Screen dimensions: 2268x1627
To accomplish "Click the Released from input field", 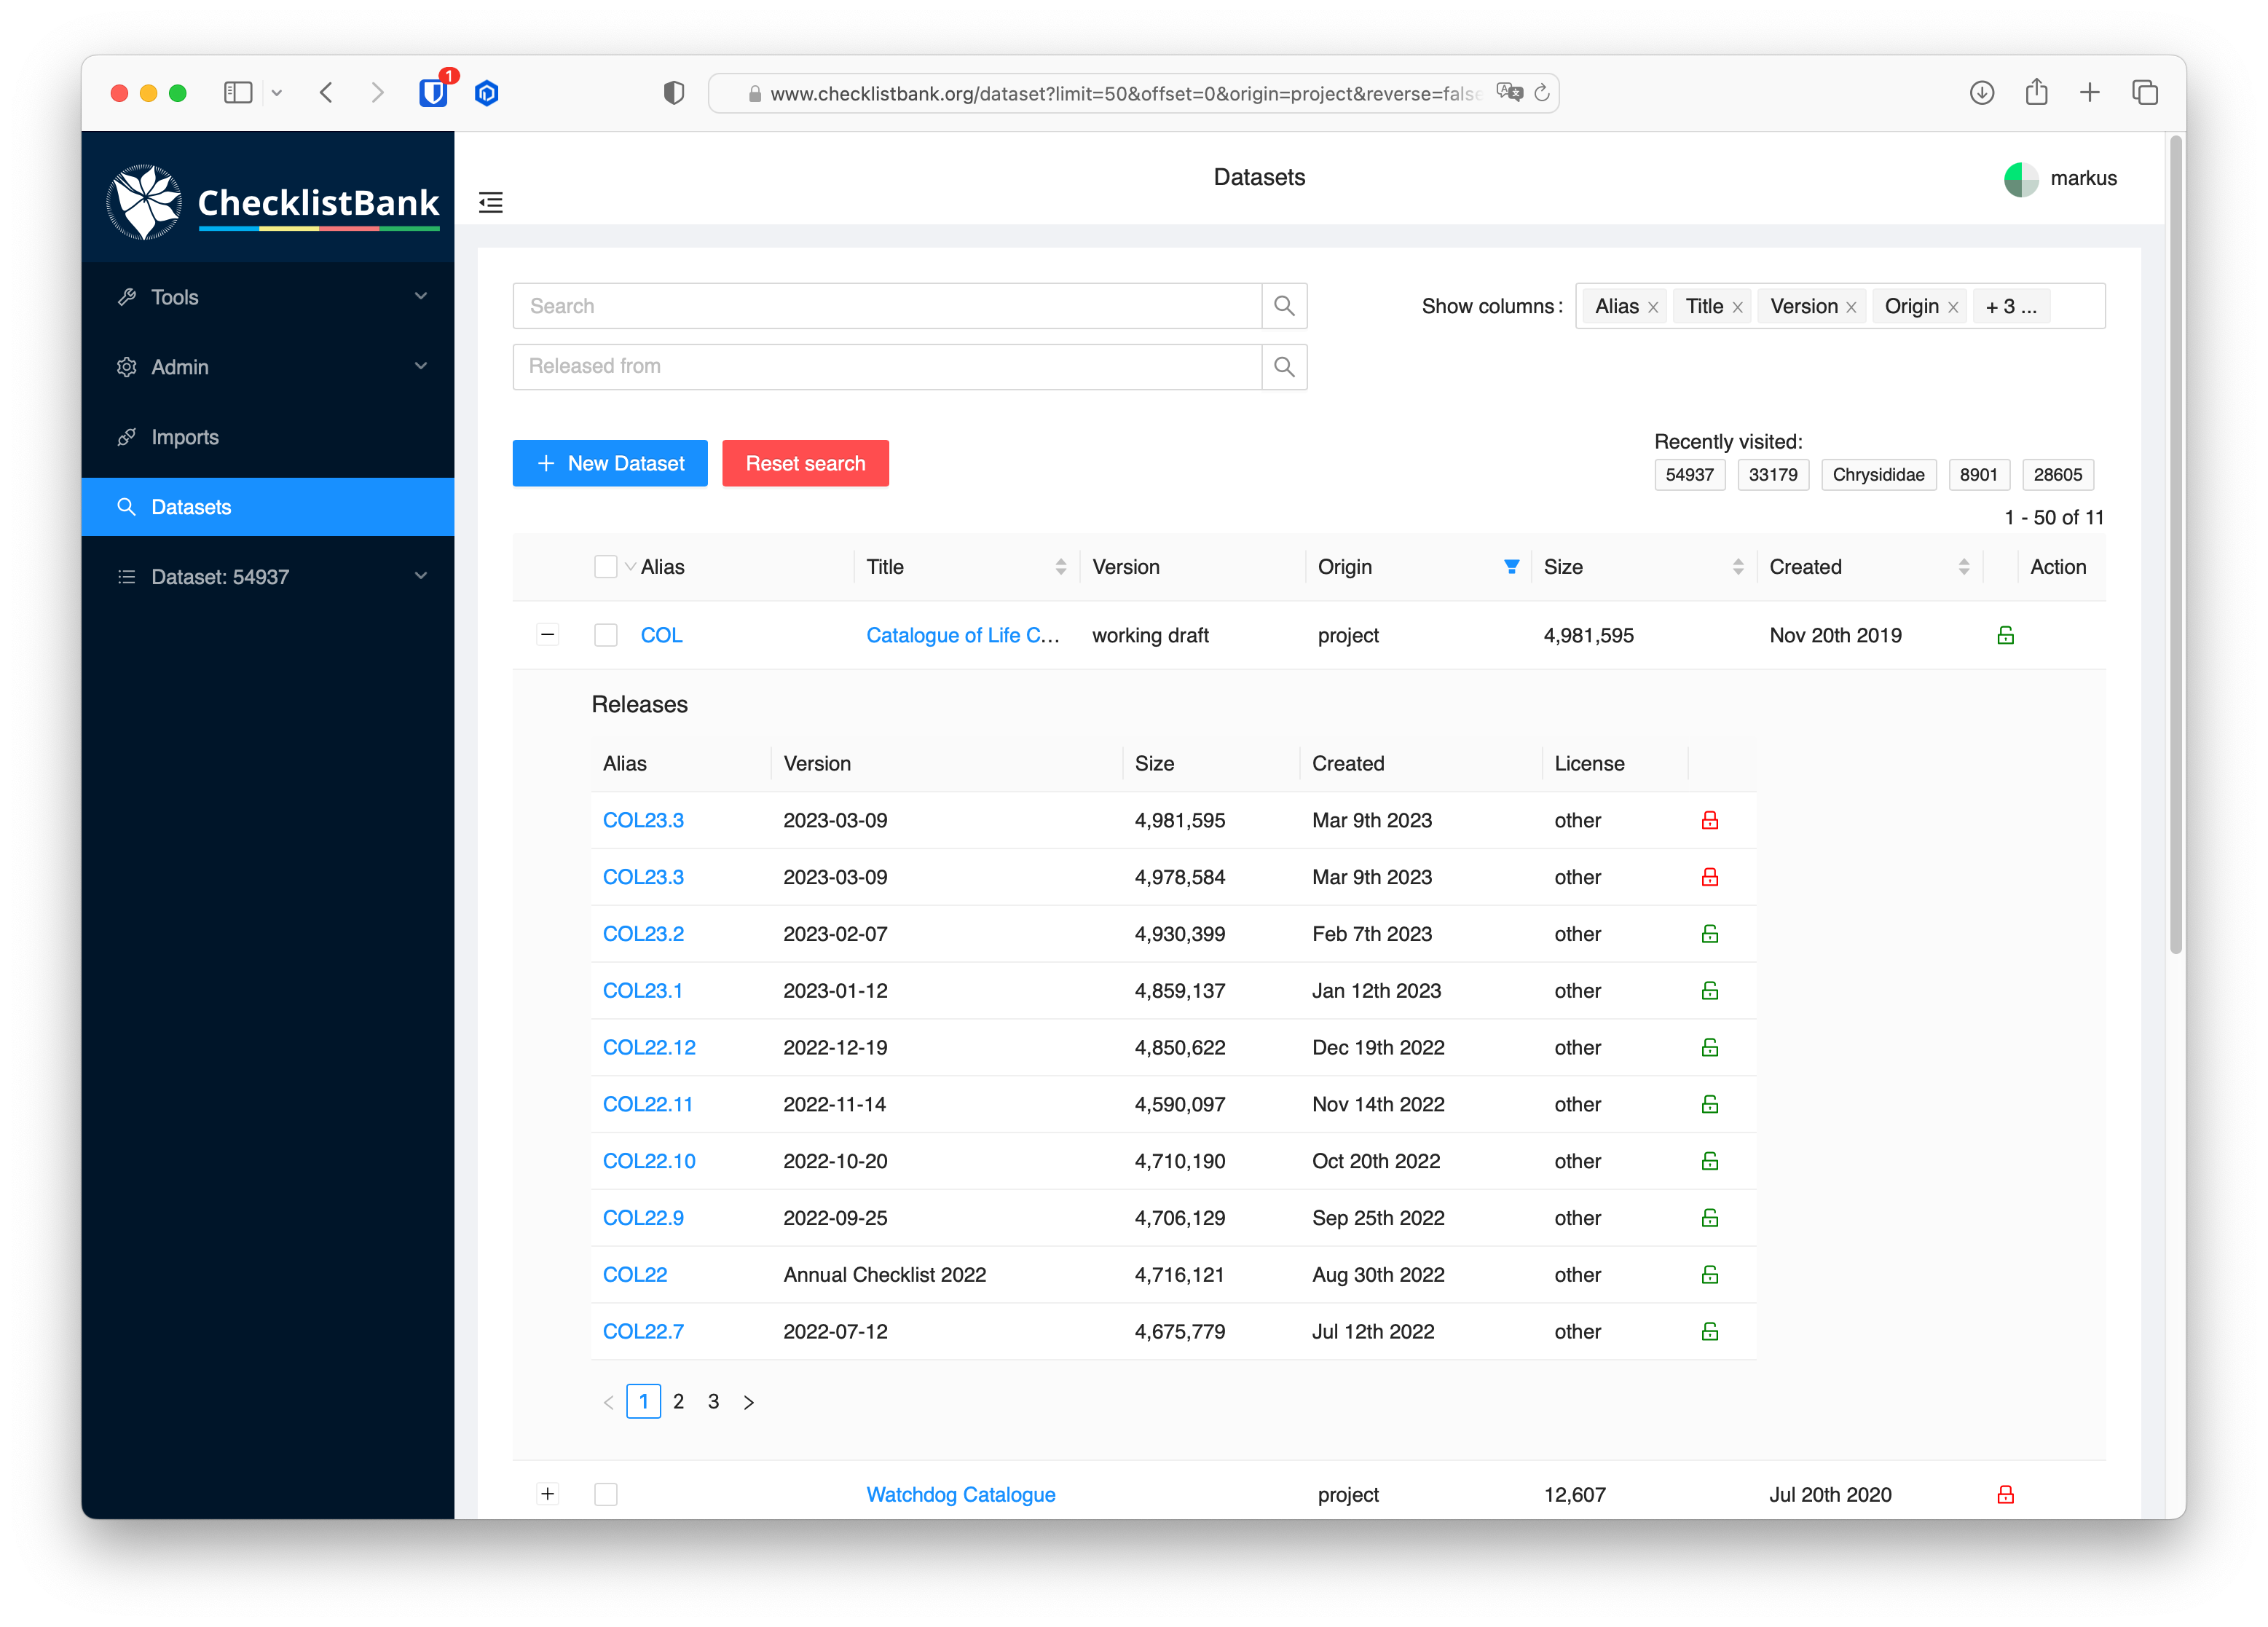I will [886, 367].
